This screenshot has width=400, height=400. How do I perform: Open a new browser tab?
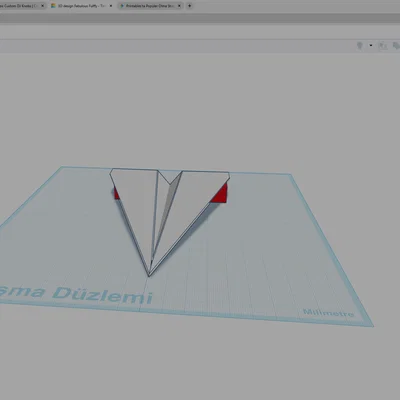189,6
